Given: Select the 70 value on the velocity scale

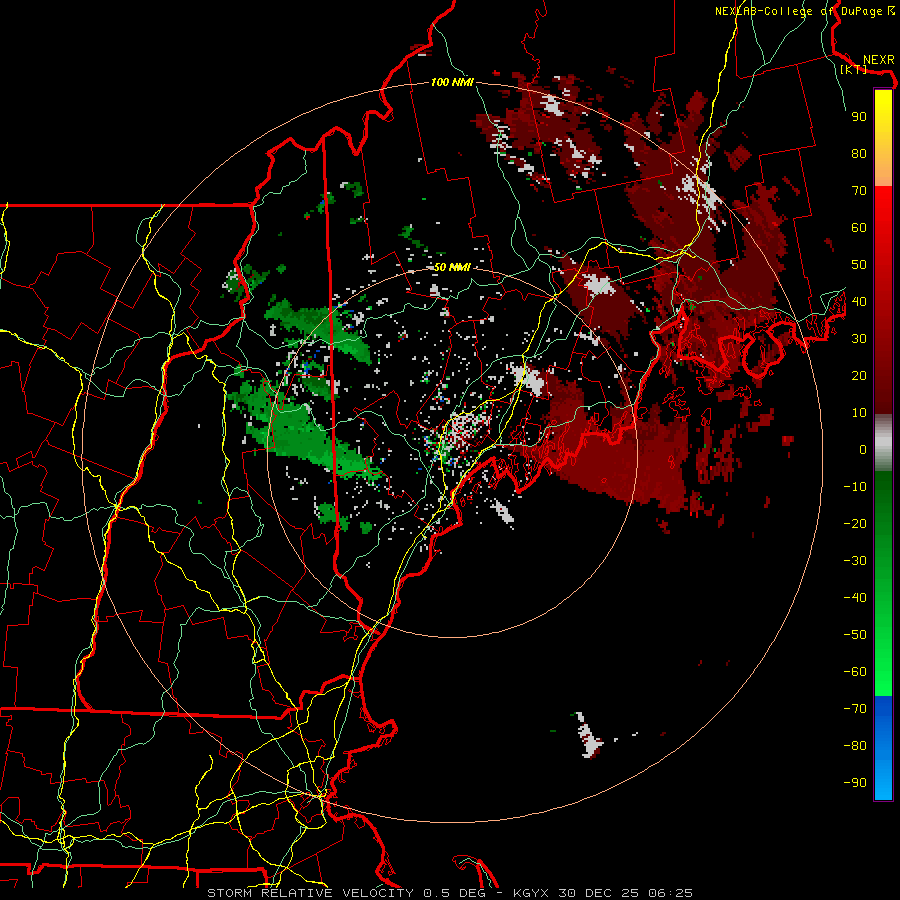Looking at the screenshot, I should tap(859, 191).
